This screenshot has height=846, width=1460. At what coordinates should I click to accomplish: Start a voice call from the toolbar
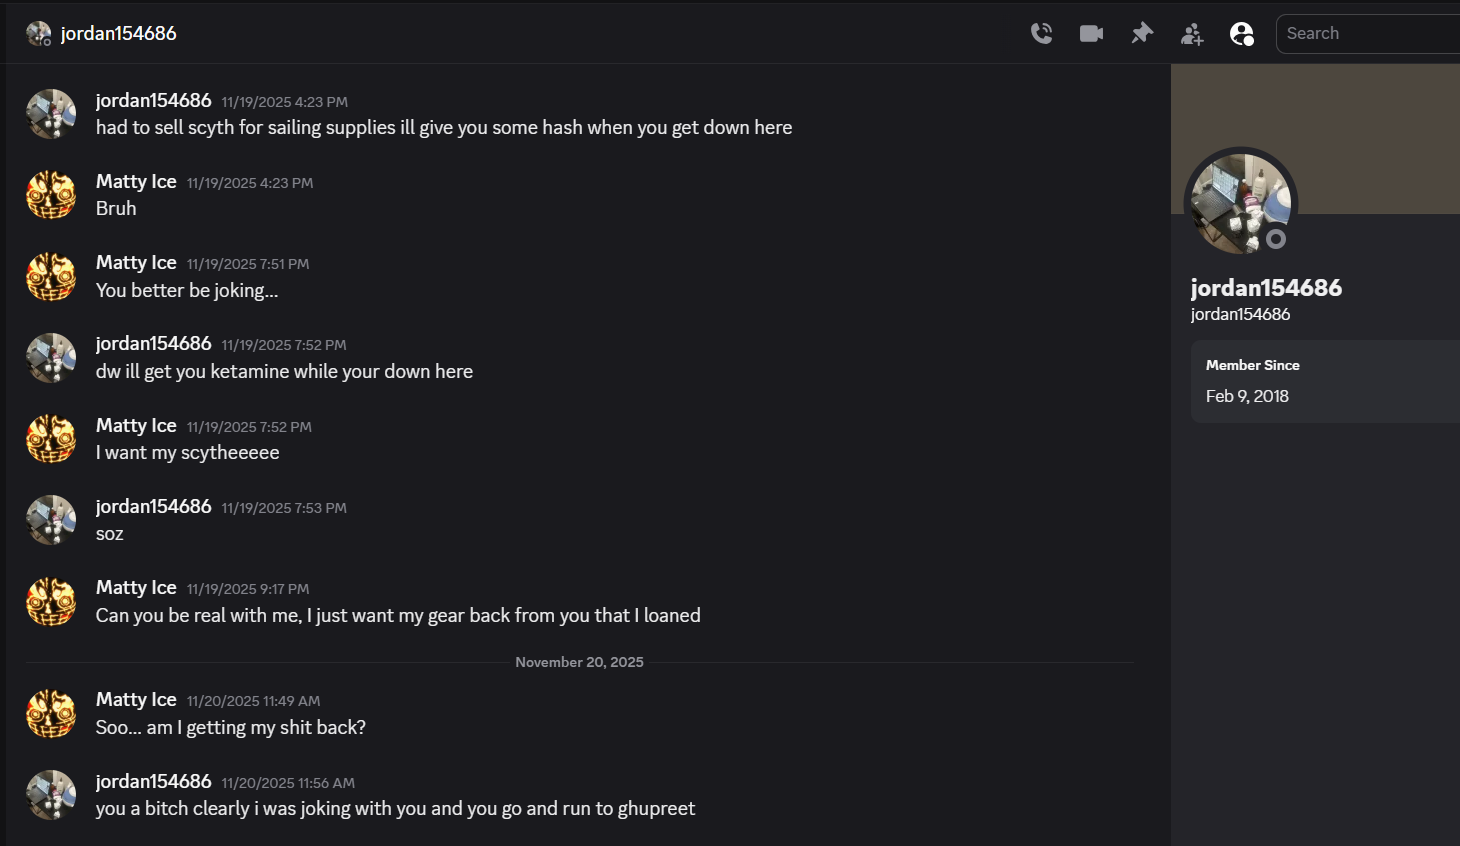coord(1041,33)
